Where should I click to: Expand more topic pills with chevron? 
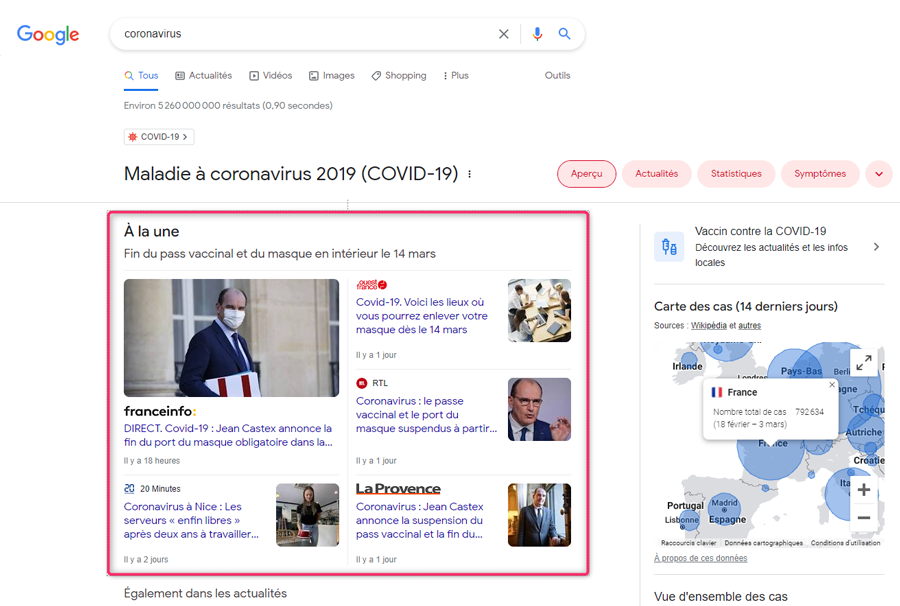click(879, 174)
